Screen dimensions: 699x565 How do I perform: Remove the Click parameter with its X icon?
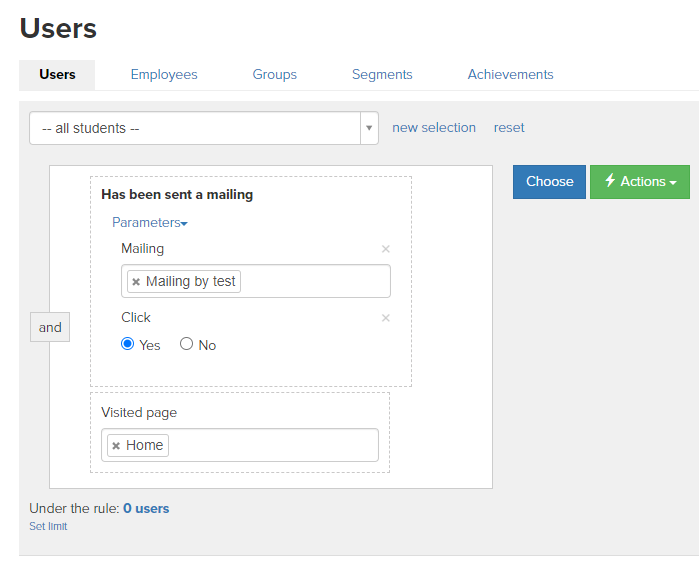[386, 318]
